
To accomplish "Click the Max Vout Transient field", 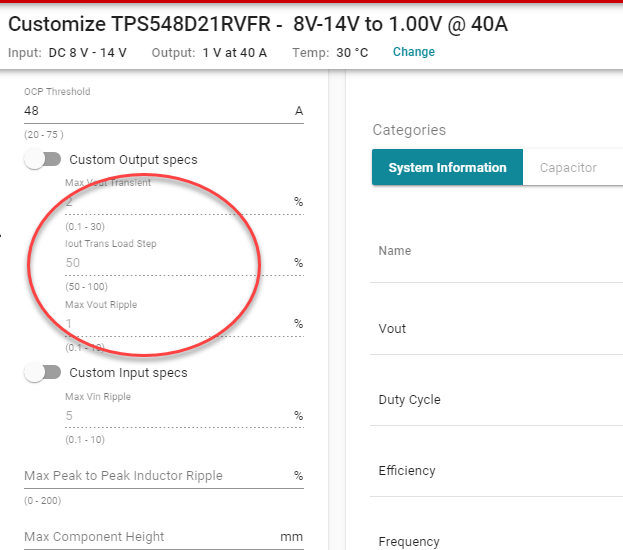I will tap(184, 202).
